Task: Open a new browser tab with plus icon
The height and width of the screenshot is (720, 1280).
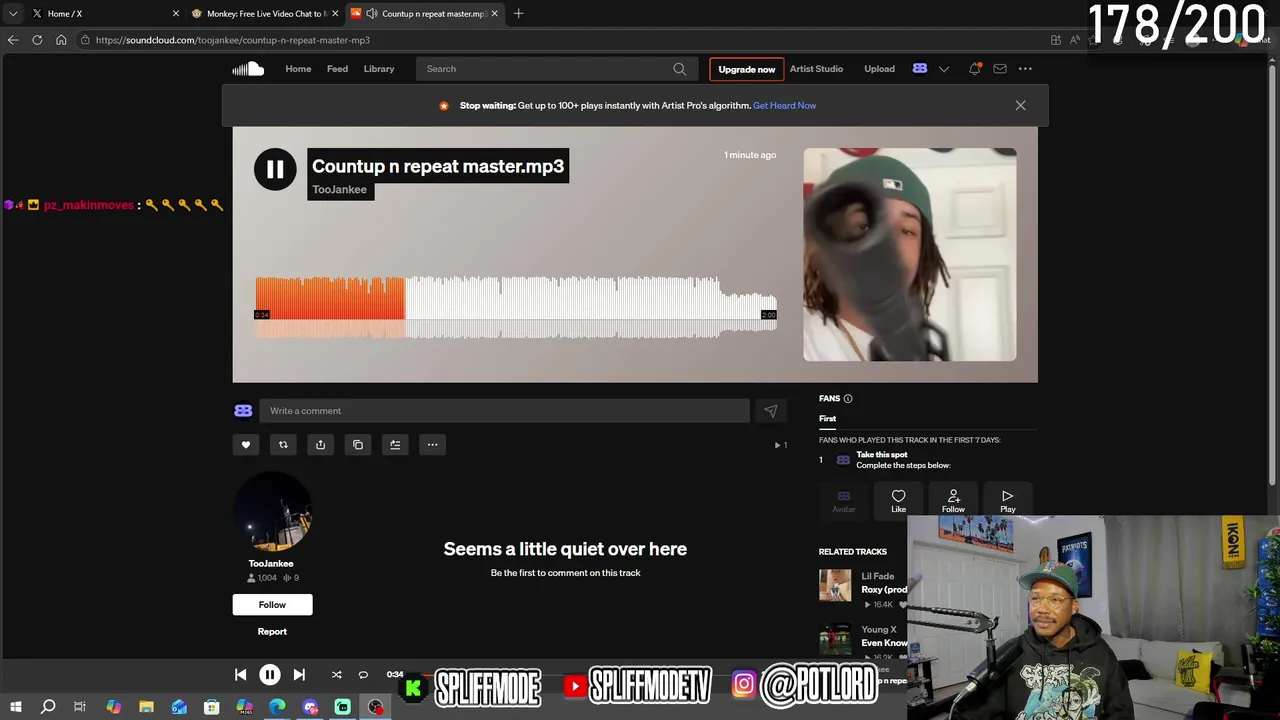Action: 518,14
